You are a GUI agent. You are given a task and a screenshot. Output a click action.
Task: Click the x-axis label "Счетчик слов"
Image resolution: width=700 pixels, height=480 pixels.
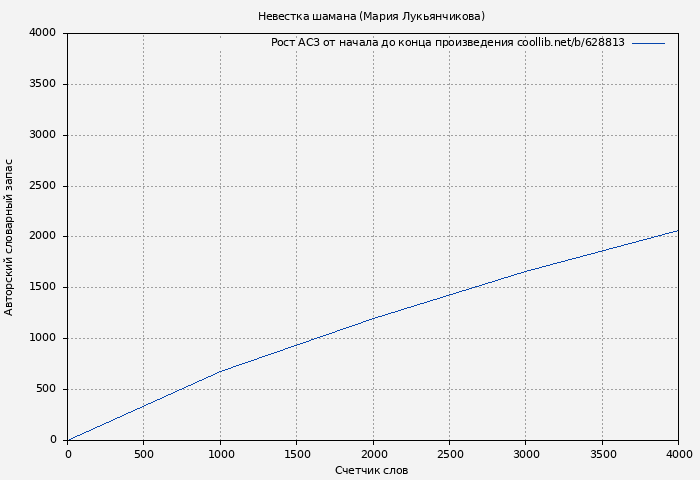click(371, 470)
